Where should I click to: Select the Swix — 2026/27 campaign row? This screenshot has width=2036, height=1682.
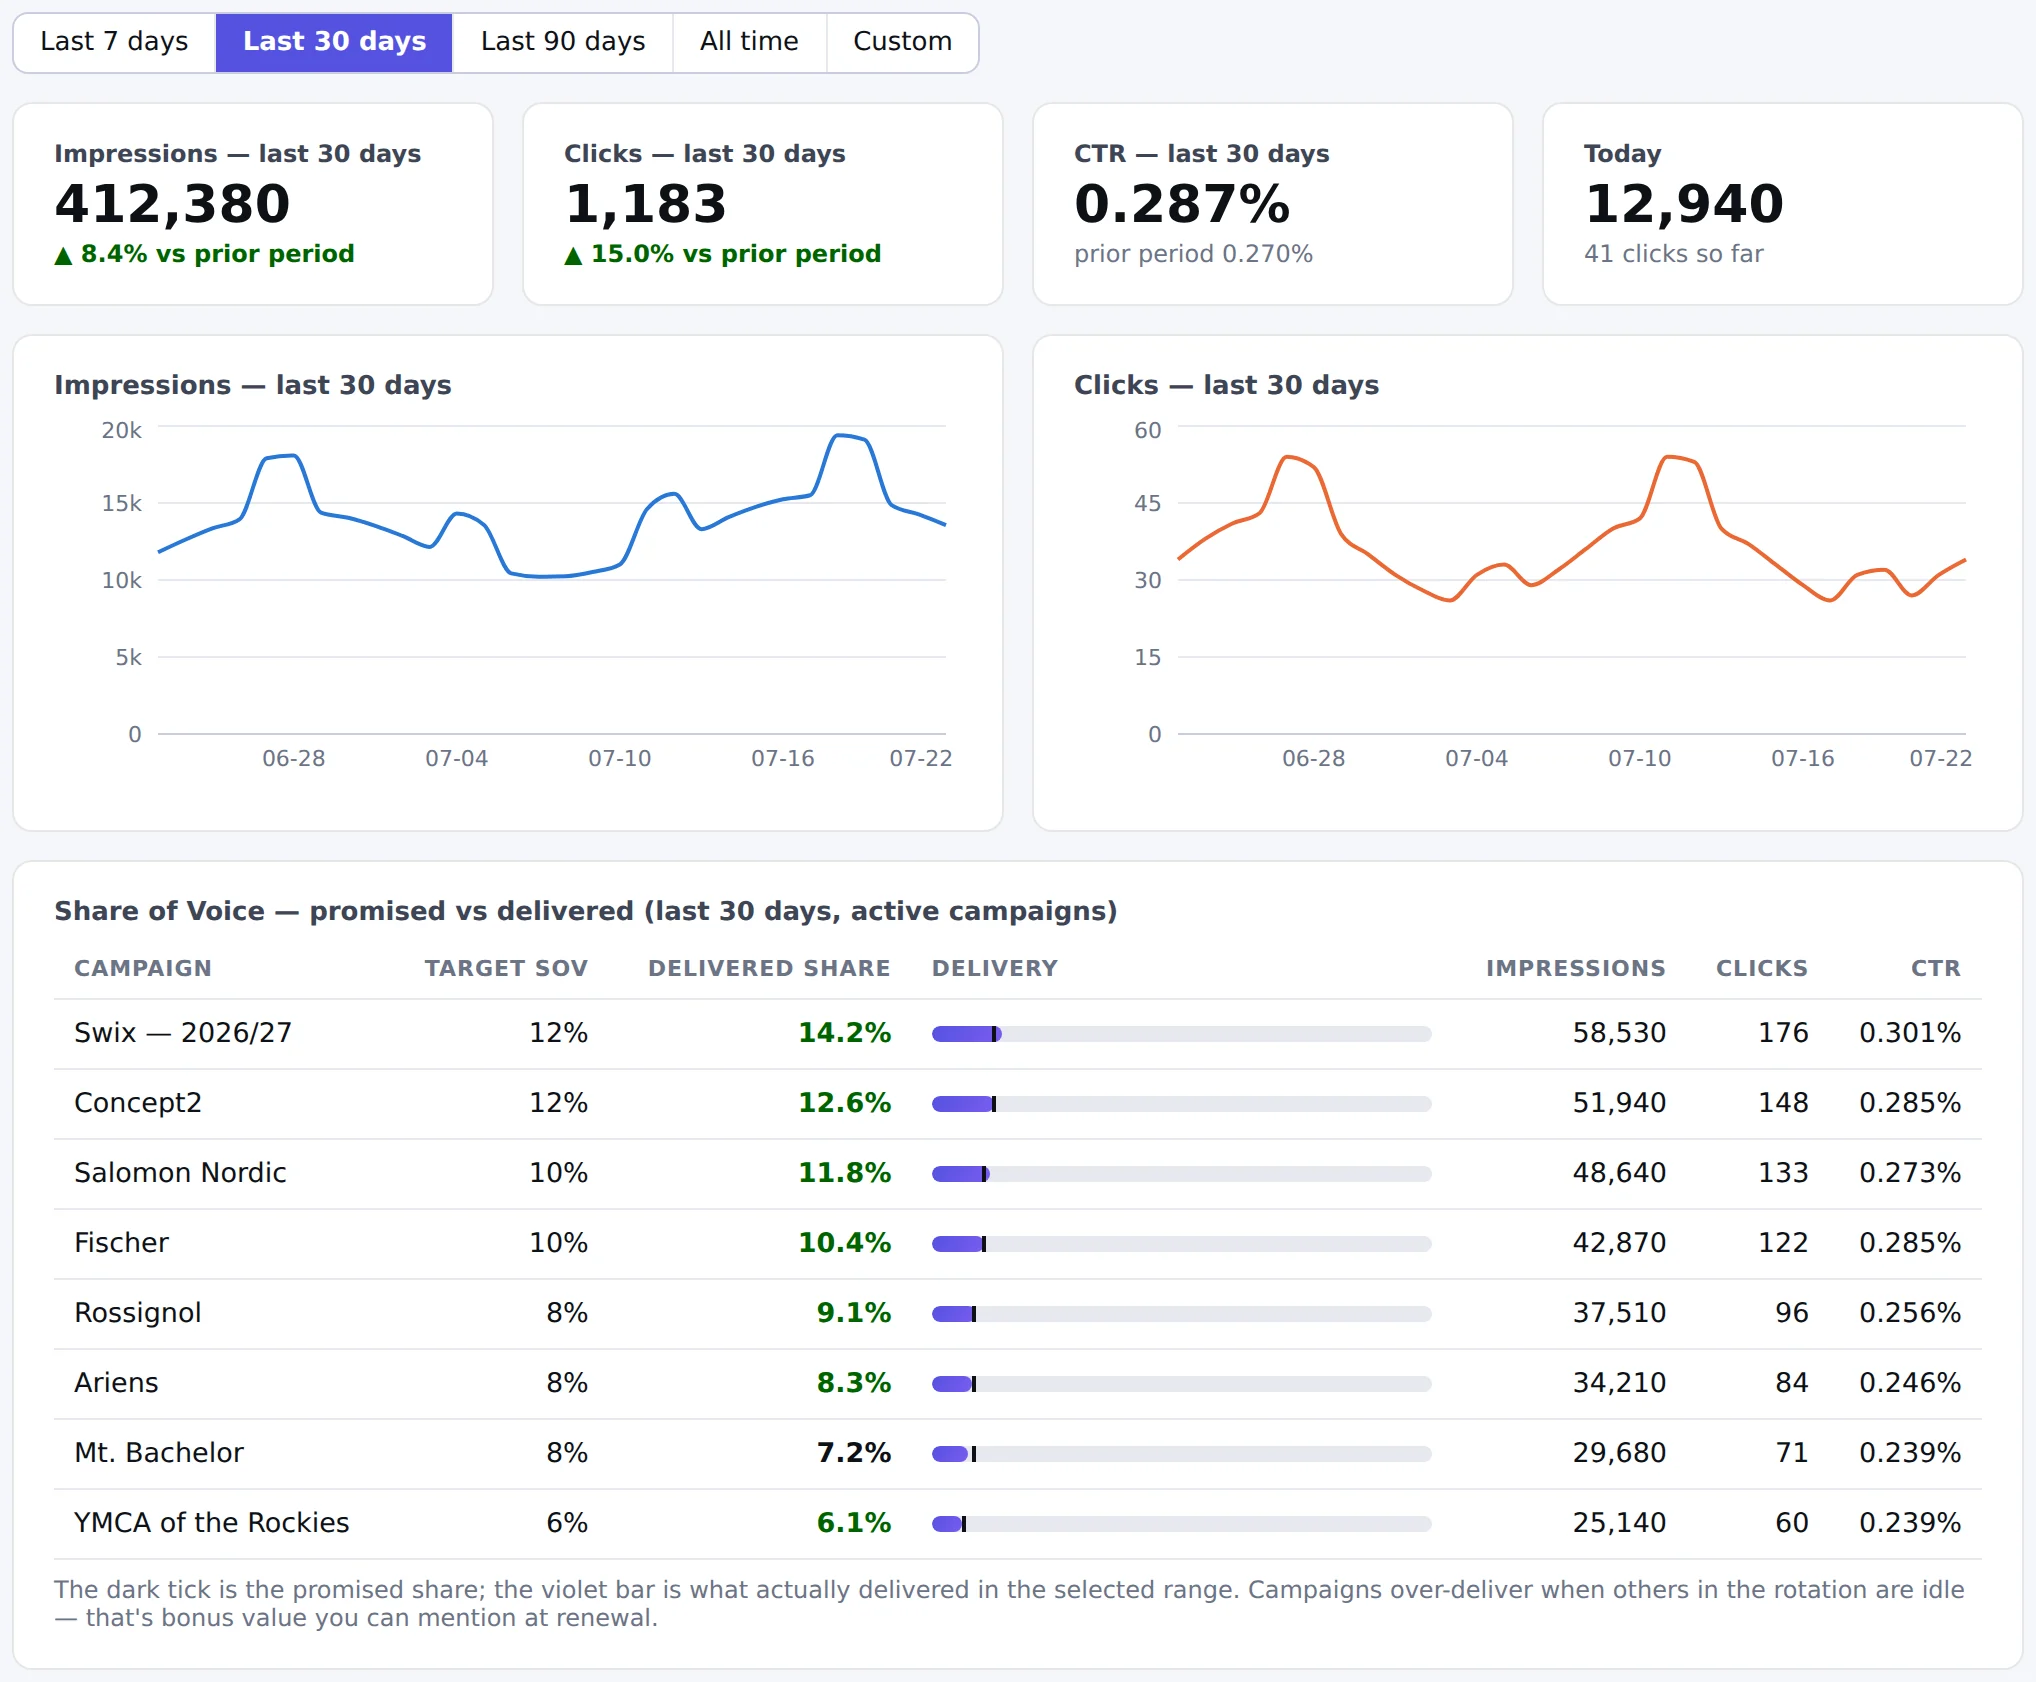[x=1018, y=1033]
